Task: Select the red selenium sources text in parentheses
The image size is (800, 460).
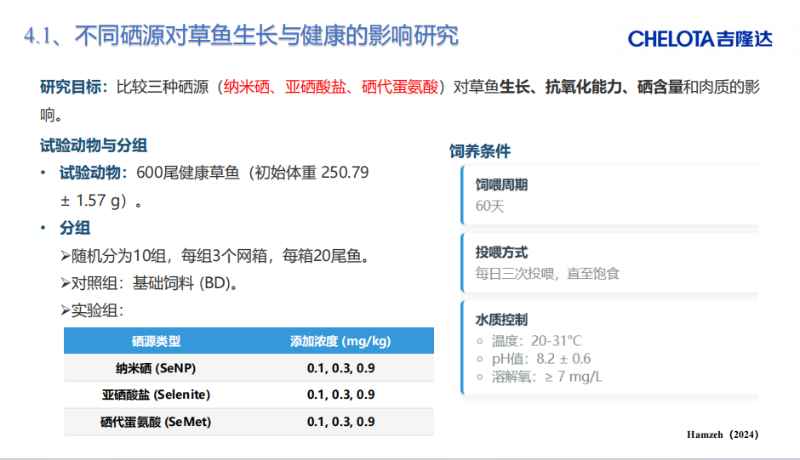Action: pyautogui.click(x=328, y=88)
